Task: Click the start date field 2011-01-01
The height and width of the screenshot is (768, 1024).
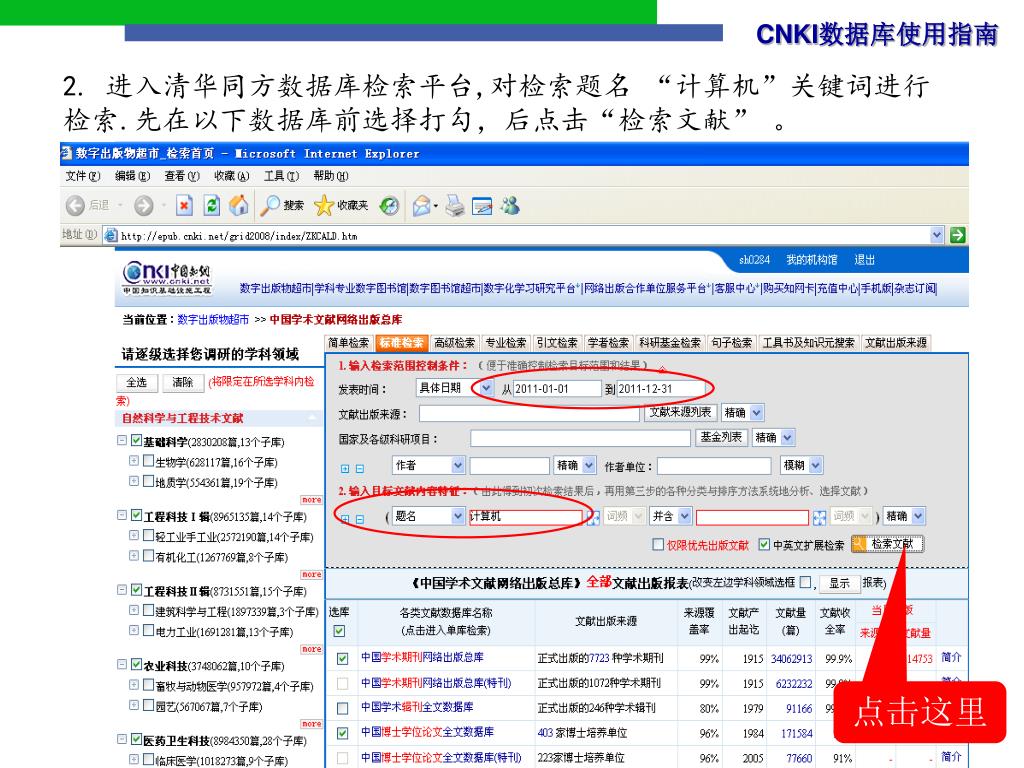Action: click(556, 389)
